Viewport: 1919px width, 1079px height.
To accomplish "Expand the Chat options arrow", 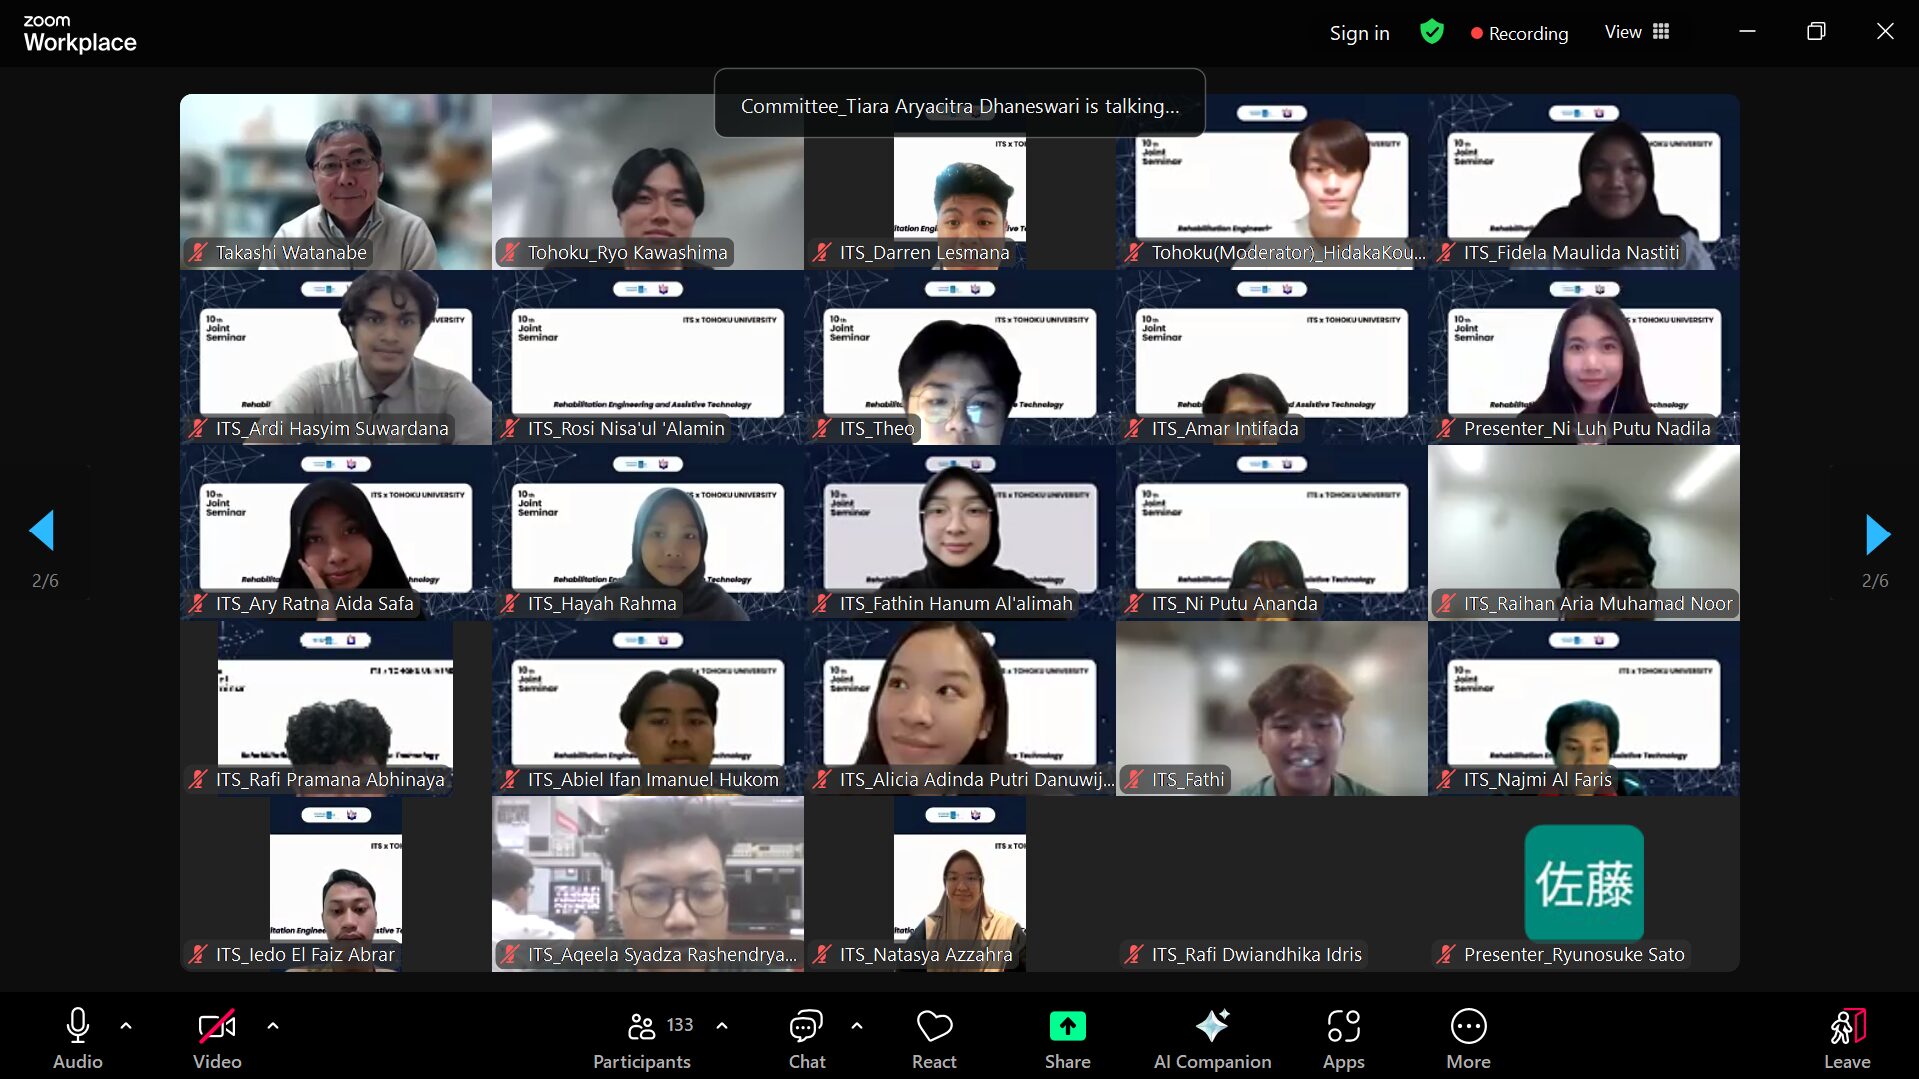I will pyautogui.click(x=857, y=1026).
